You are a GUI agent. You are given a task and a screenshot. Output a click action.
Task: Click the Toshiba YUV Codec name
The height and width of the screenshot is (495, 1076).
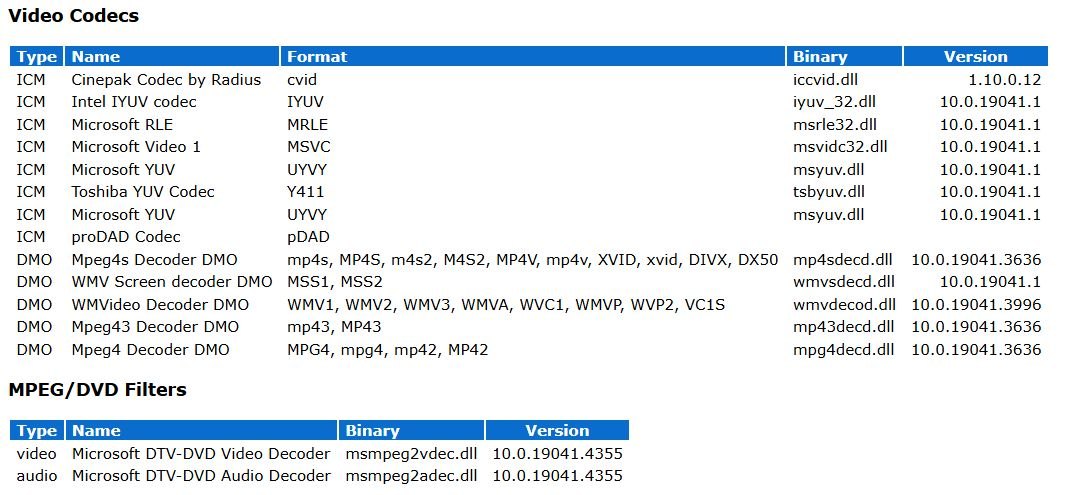click(143, 192)
